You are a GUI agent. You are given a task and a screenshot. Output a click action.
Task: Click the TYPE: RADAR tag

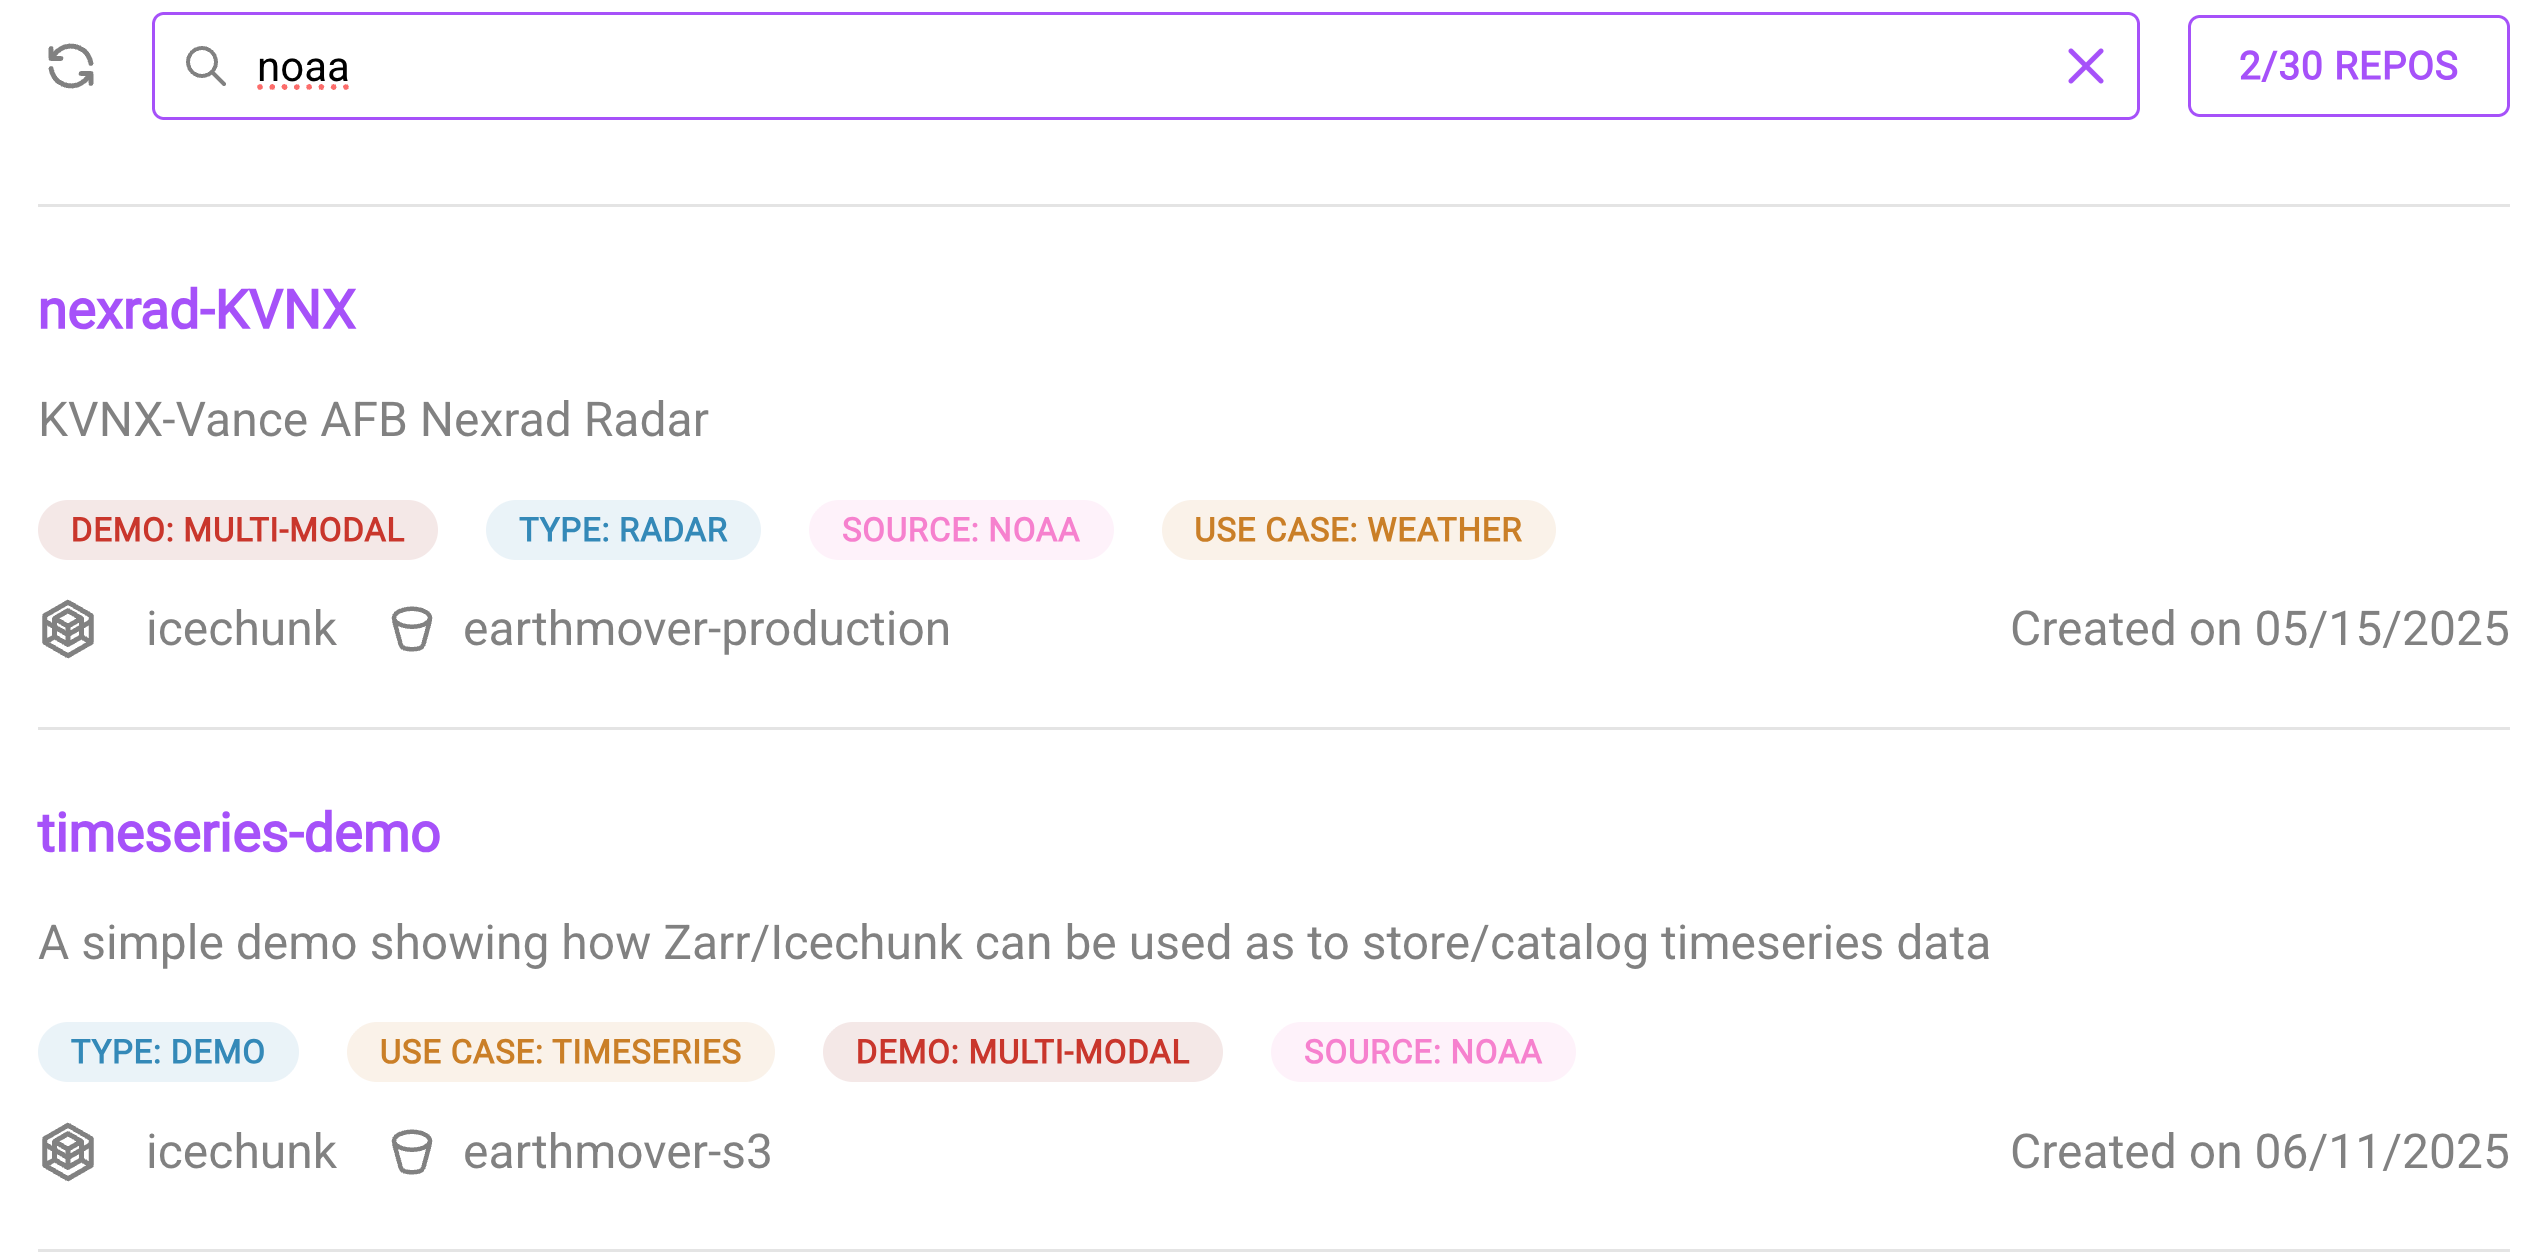point(623,530)
